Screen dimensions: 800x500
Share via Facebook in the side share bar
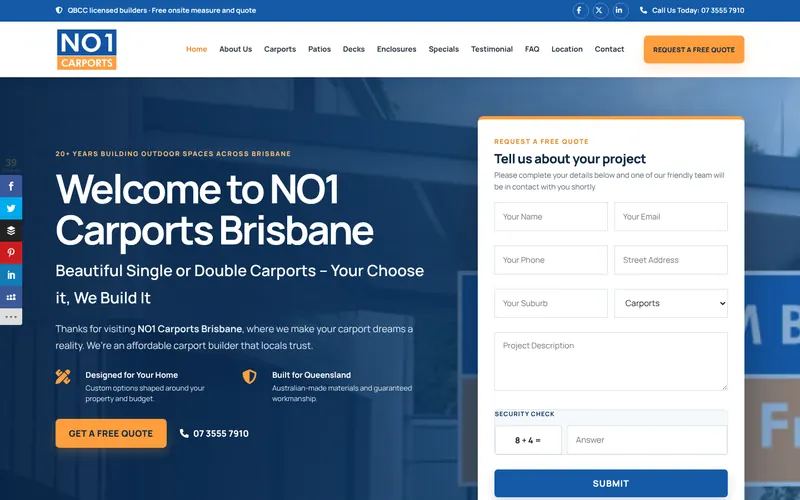pyautogui.click(x=11, y=186)
